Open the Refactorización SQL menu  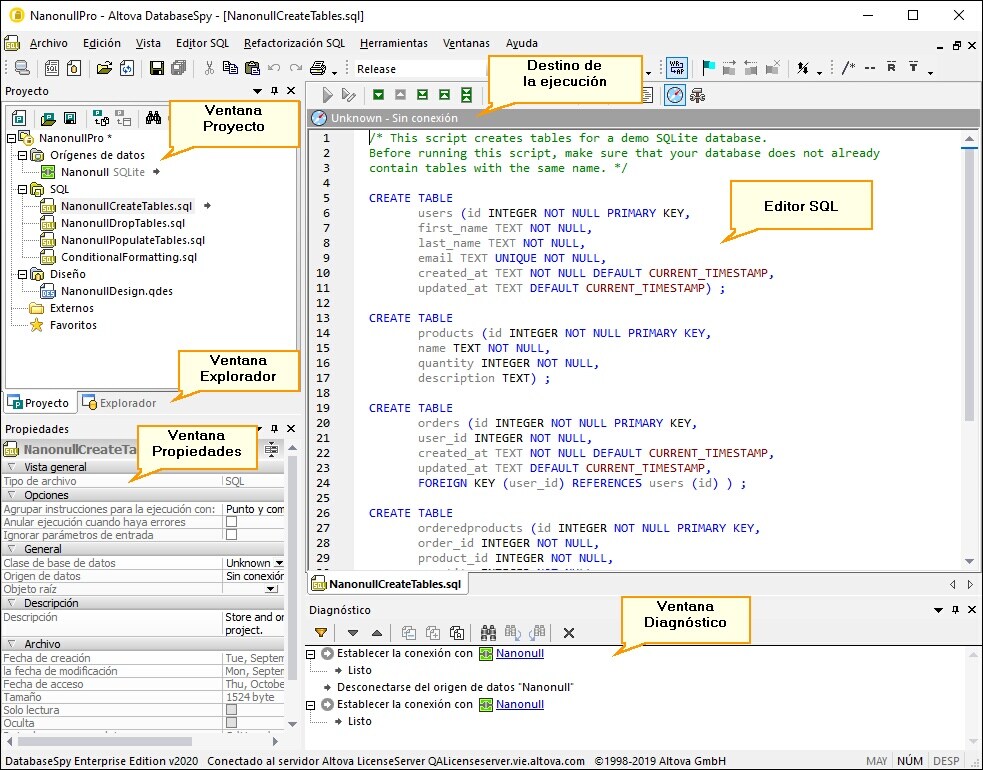(x=294, y=43)
